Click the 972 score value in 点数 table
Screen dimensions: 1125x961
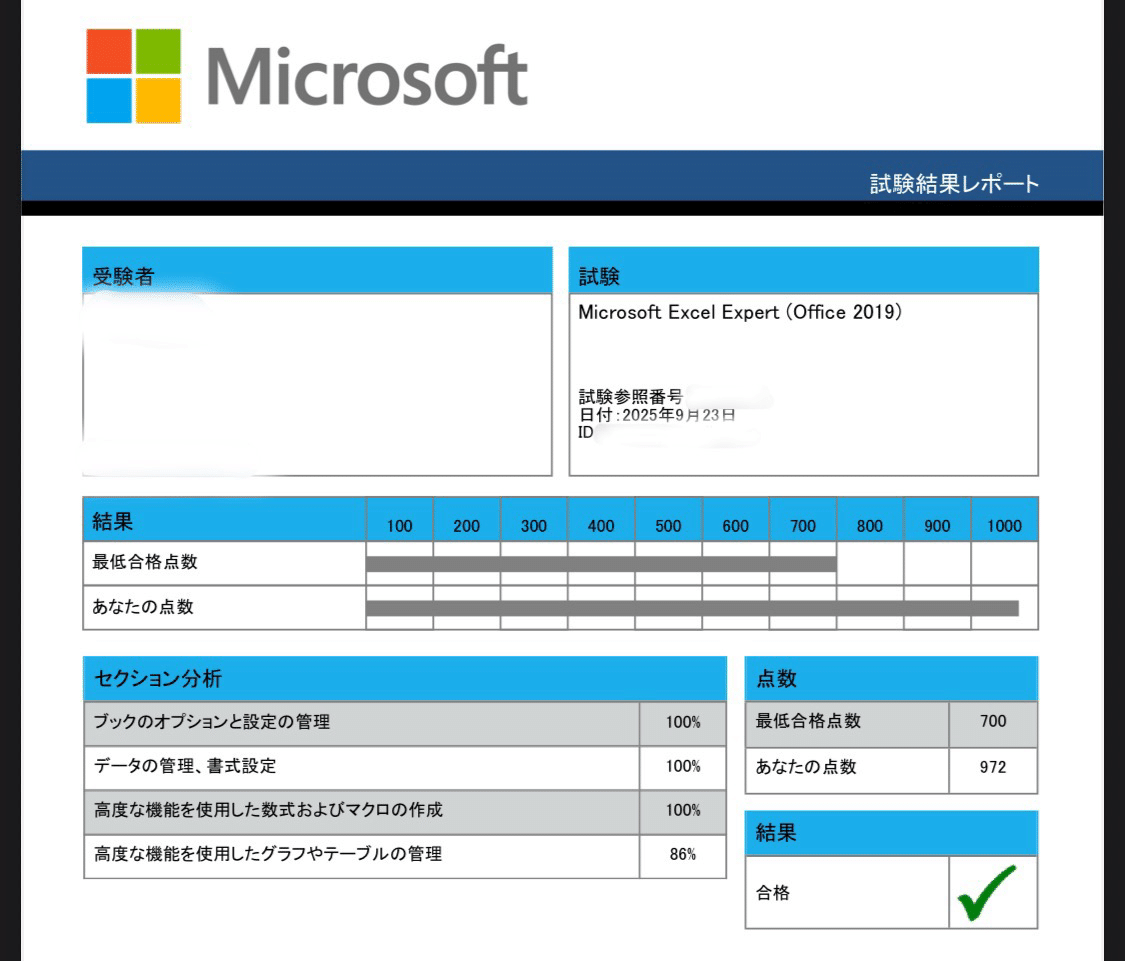(x=993, y=769)
